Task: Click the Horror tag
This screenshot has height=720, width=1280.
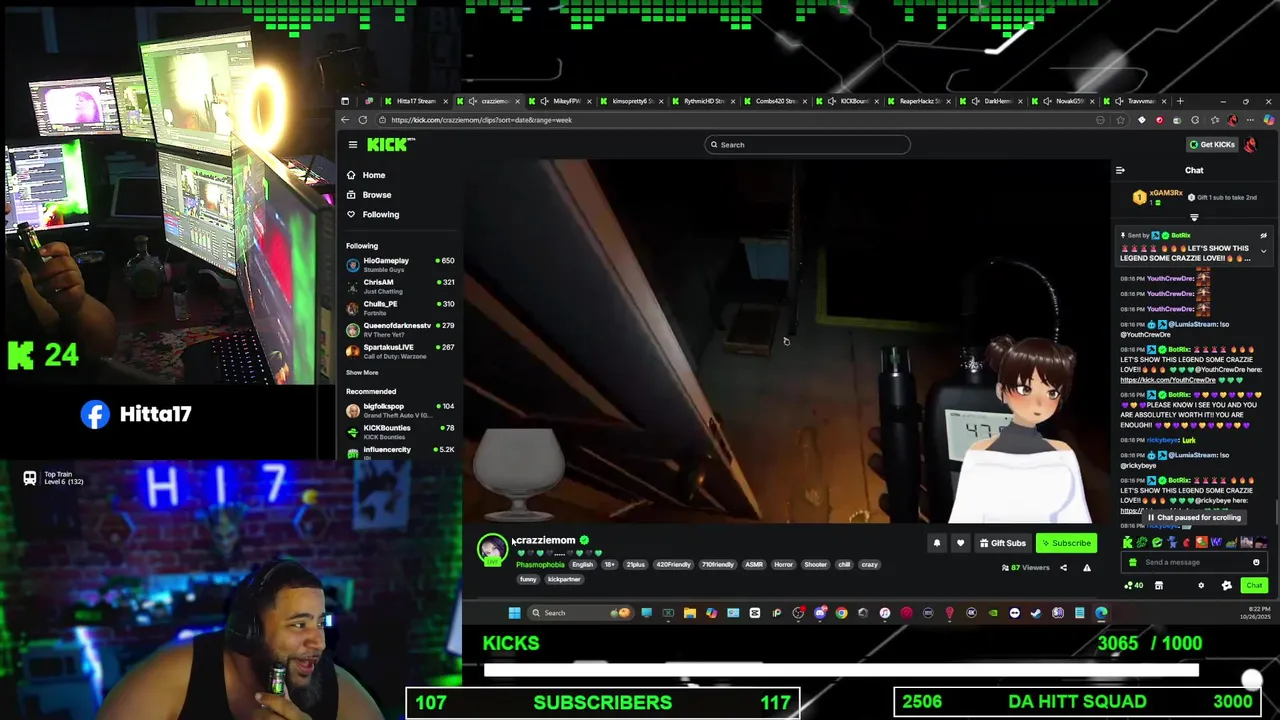Action: (x=783, y=565)
